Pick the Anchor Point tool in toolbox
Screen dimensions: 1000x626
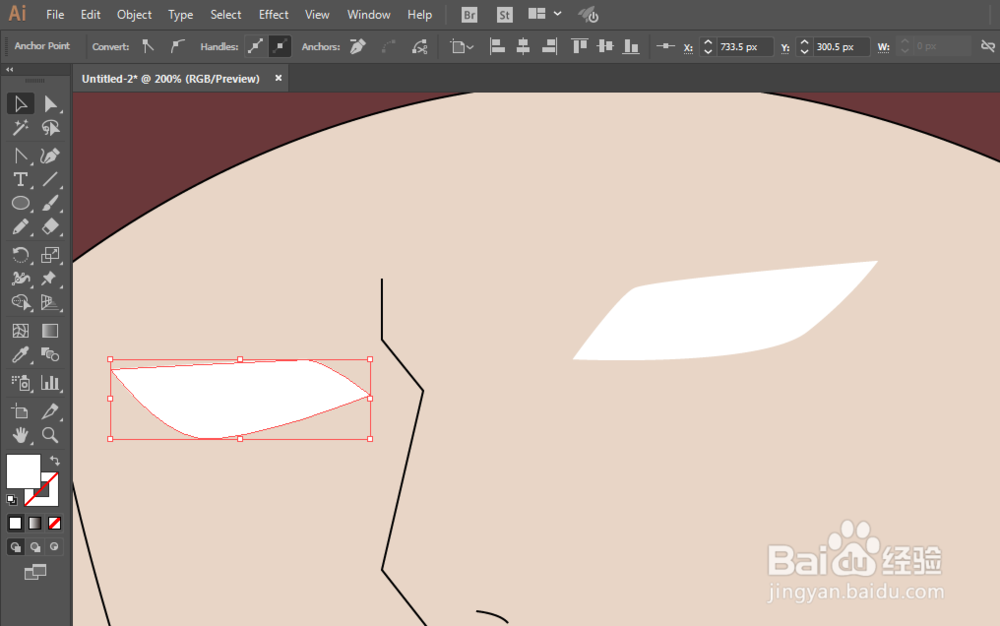(x=20, y=156)
